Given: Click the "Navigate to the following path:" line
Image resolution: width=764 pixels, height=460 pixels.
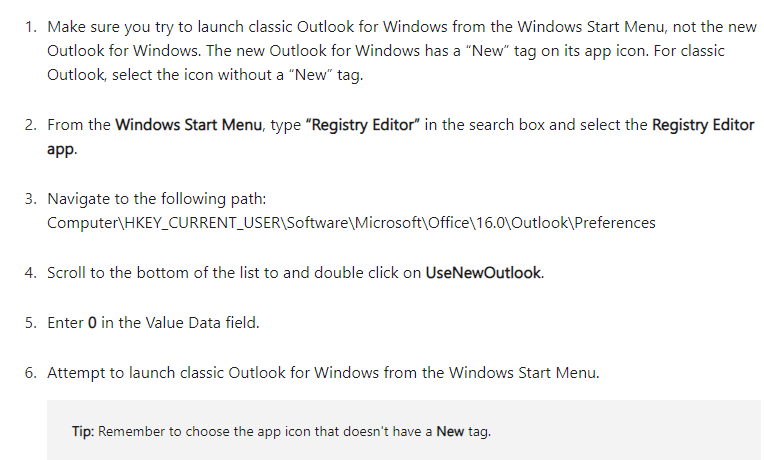Looking at the screenshot, I should (156, 199).
